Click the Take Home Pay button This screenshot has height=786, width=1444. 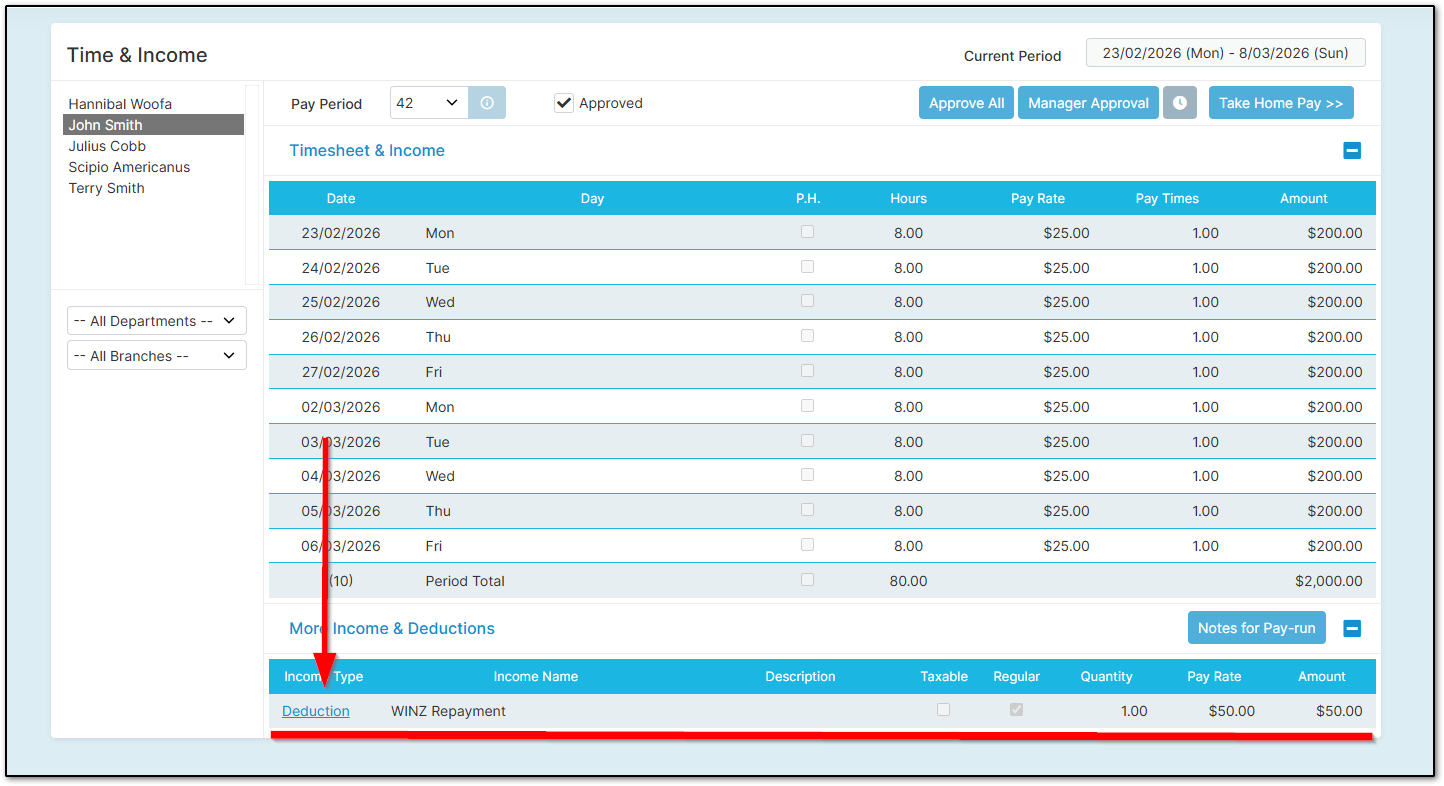(1281, 102)
